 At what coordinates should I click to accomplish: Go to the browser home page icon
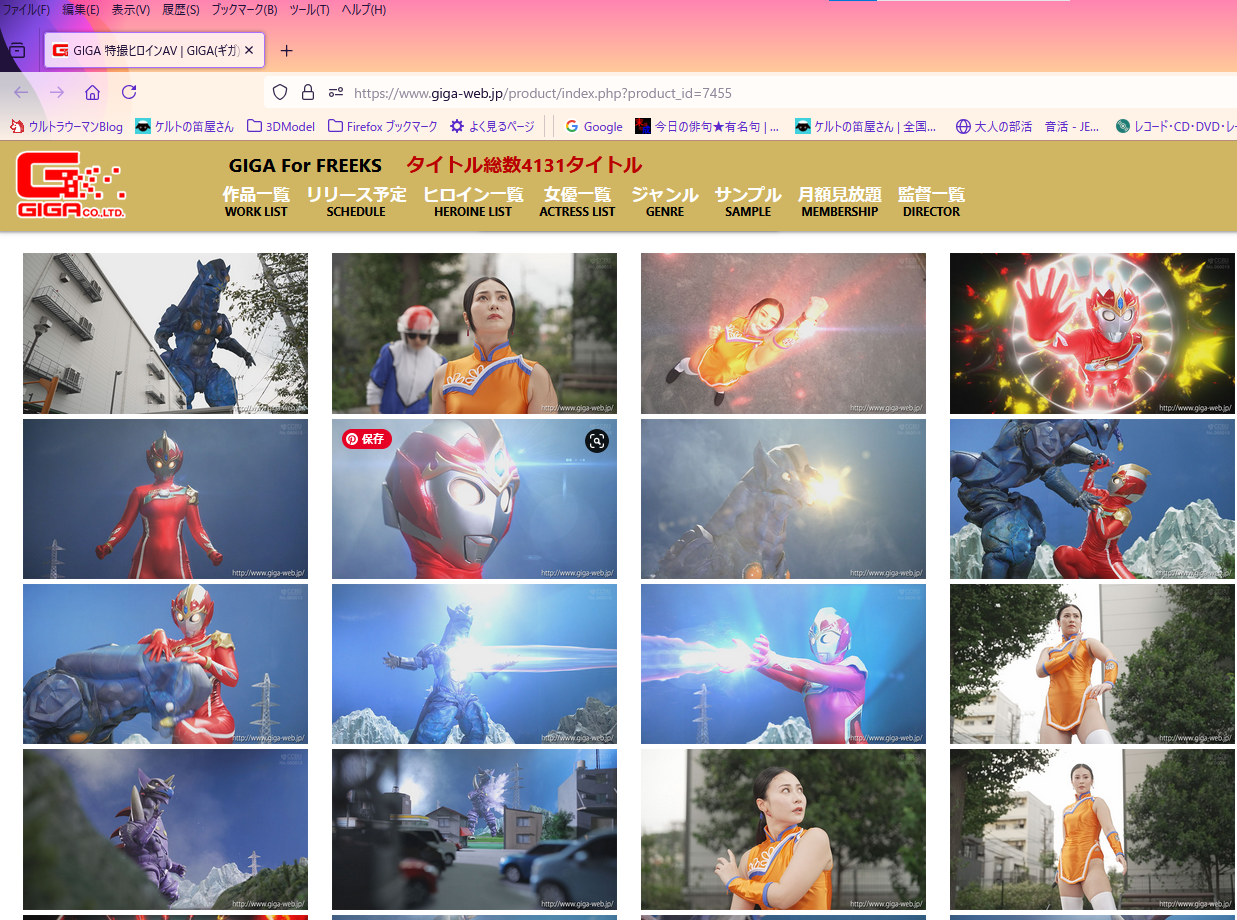click(x=92, y=93)
